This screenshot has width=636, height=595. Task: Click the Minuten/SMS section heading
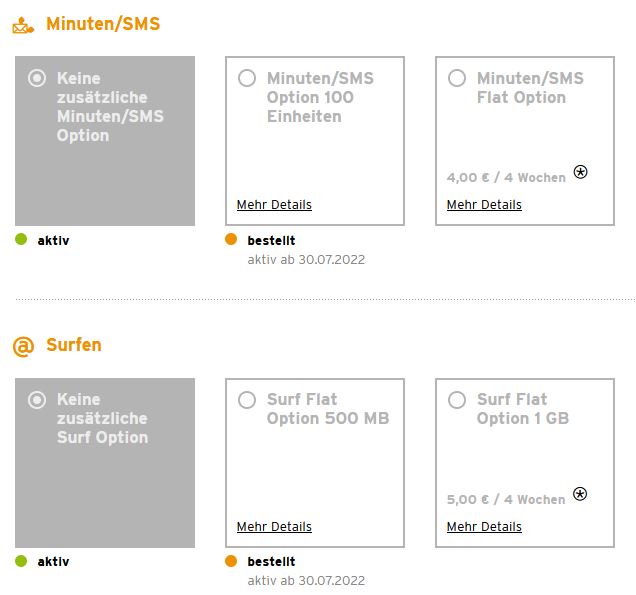[103, 24]
